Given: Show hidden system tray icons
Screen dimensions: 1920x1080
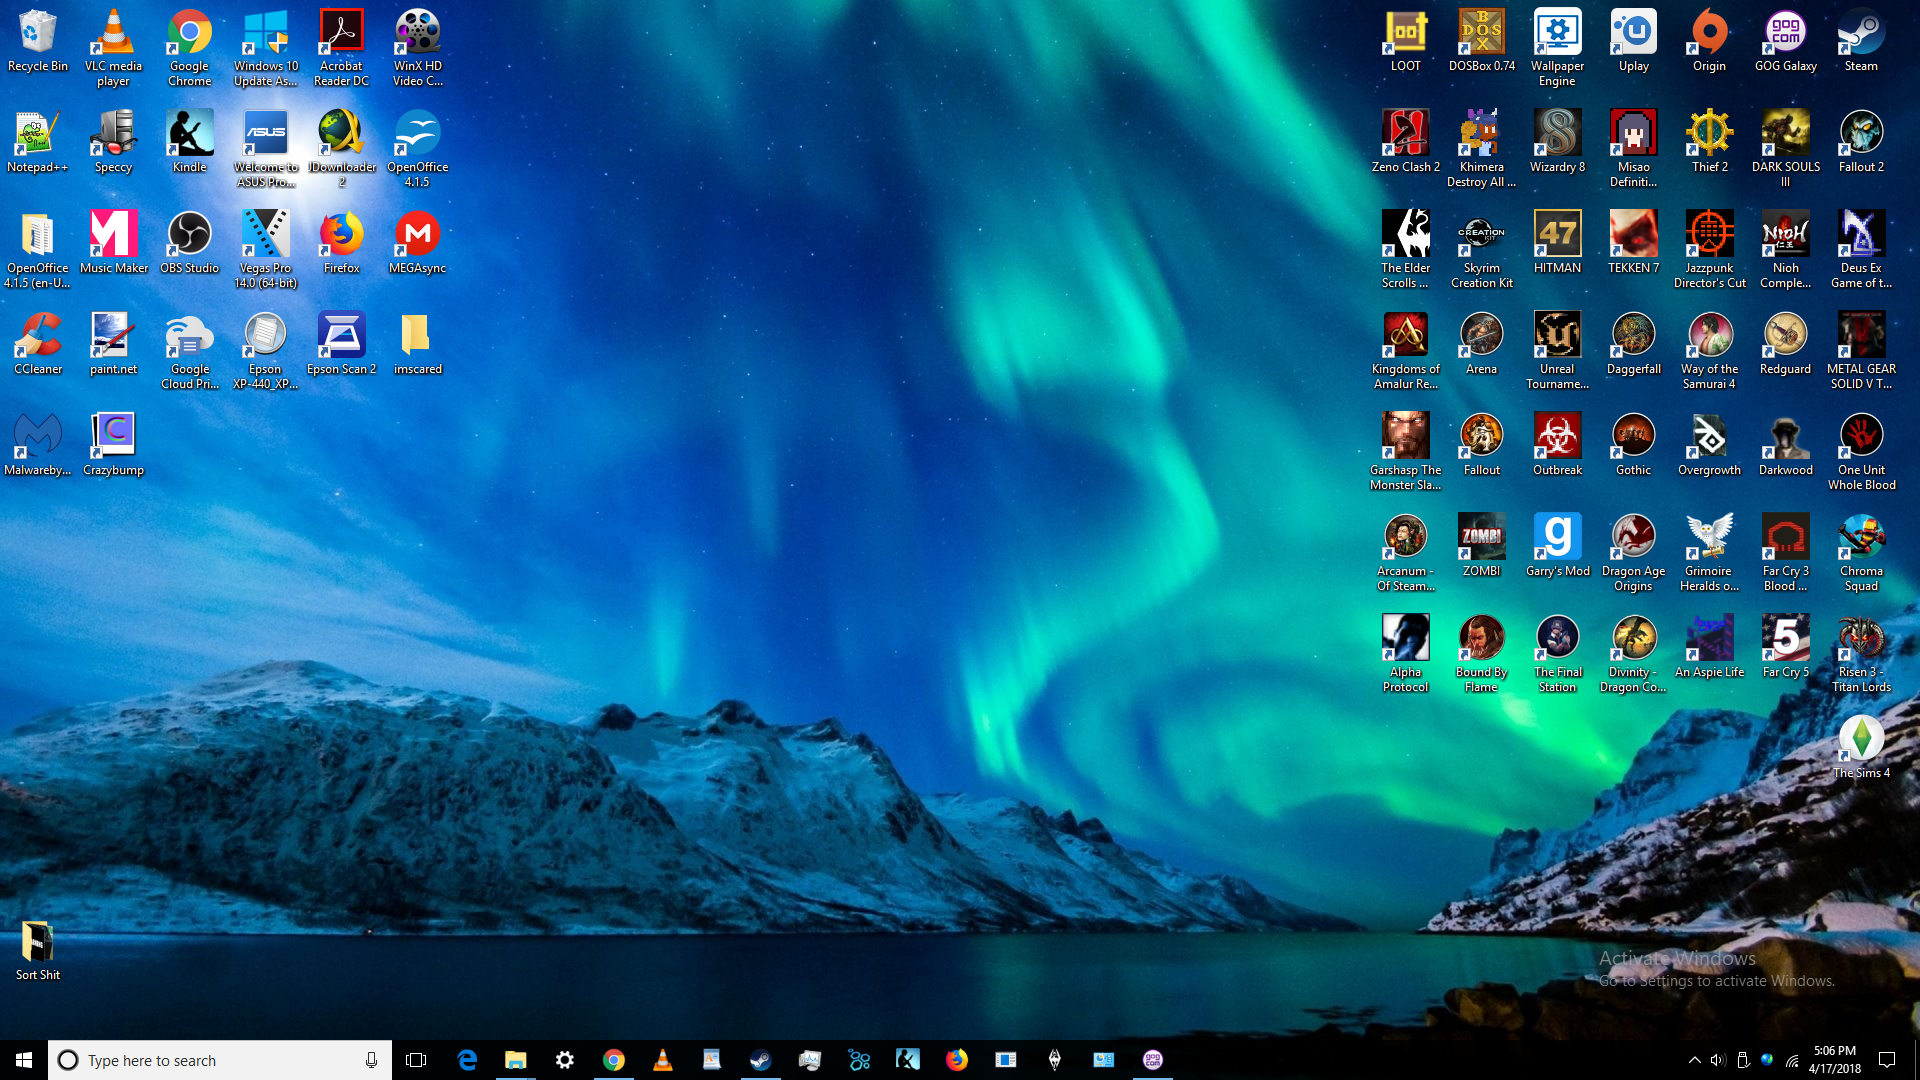Looking at the screenshot, I should coord(1694,1060).
